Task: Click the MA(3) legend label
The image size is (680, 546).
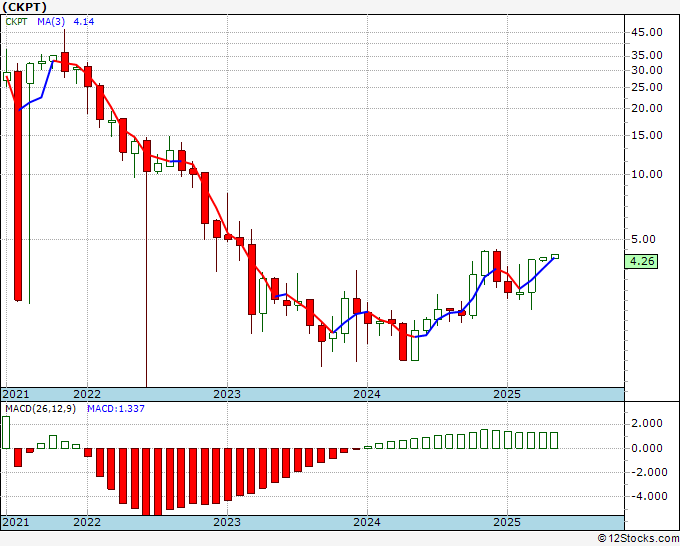Action: [x=51, y=22]
